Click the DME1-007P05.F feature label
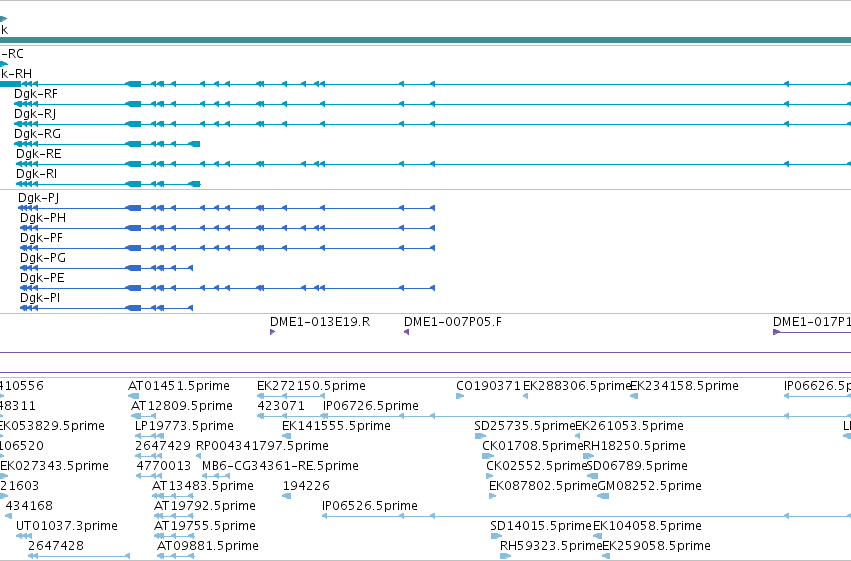Screen dimensions: 851x561 [453, 322]
